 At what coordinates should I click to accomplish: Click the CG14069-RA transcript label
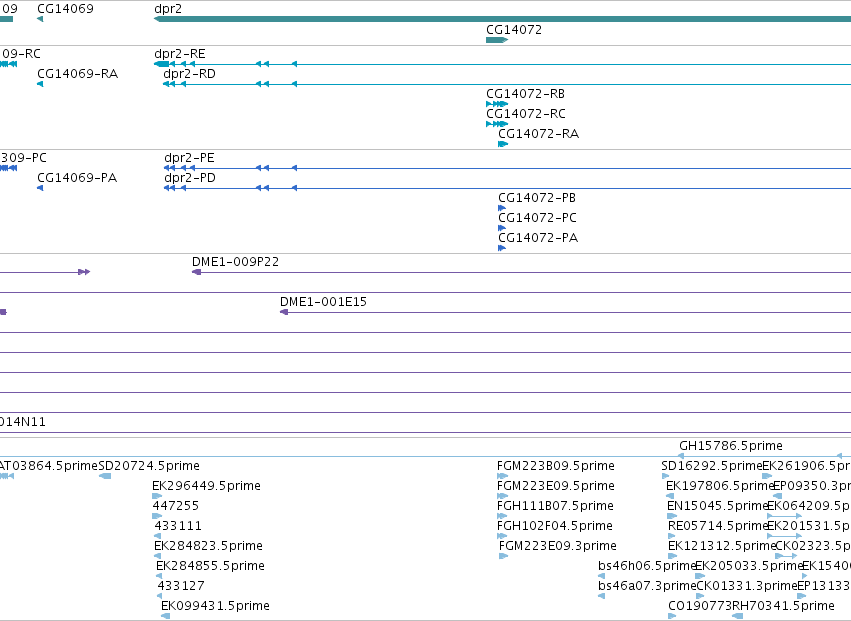[x=78, y=74]
